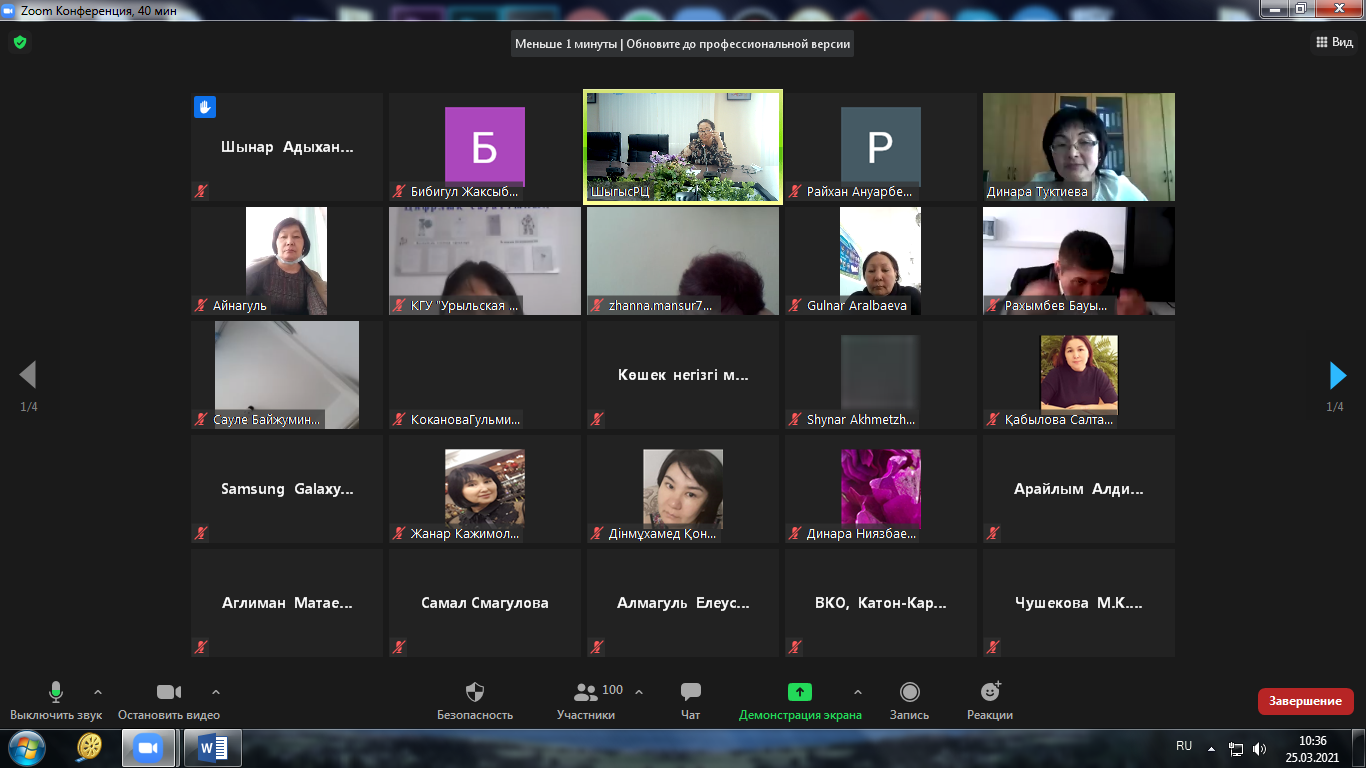Viewport: 1366px width, 768px height.
Task: Open the Security (Безопасность) shield icon
Action: (x=475, y=693)
